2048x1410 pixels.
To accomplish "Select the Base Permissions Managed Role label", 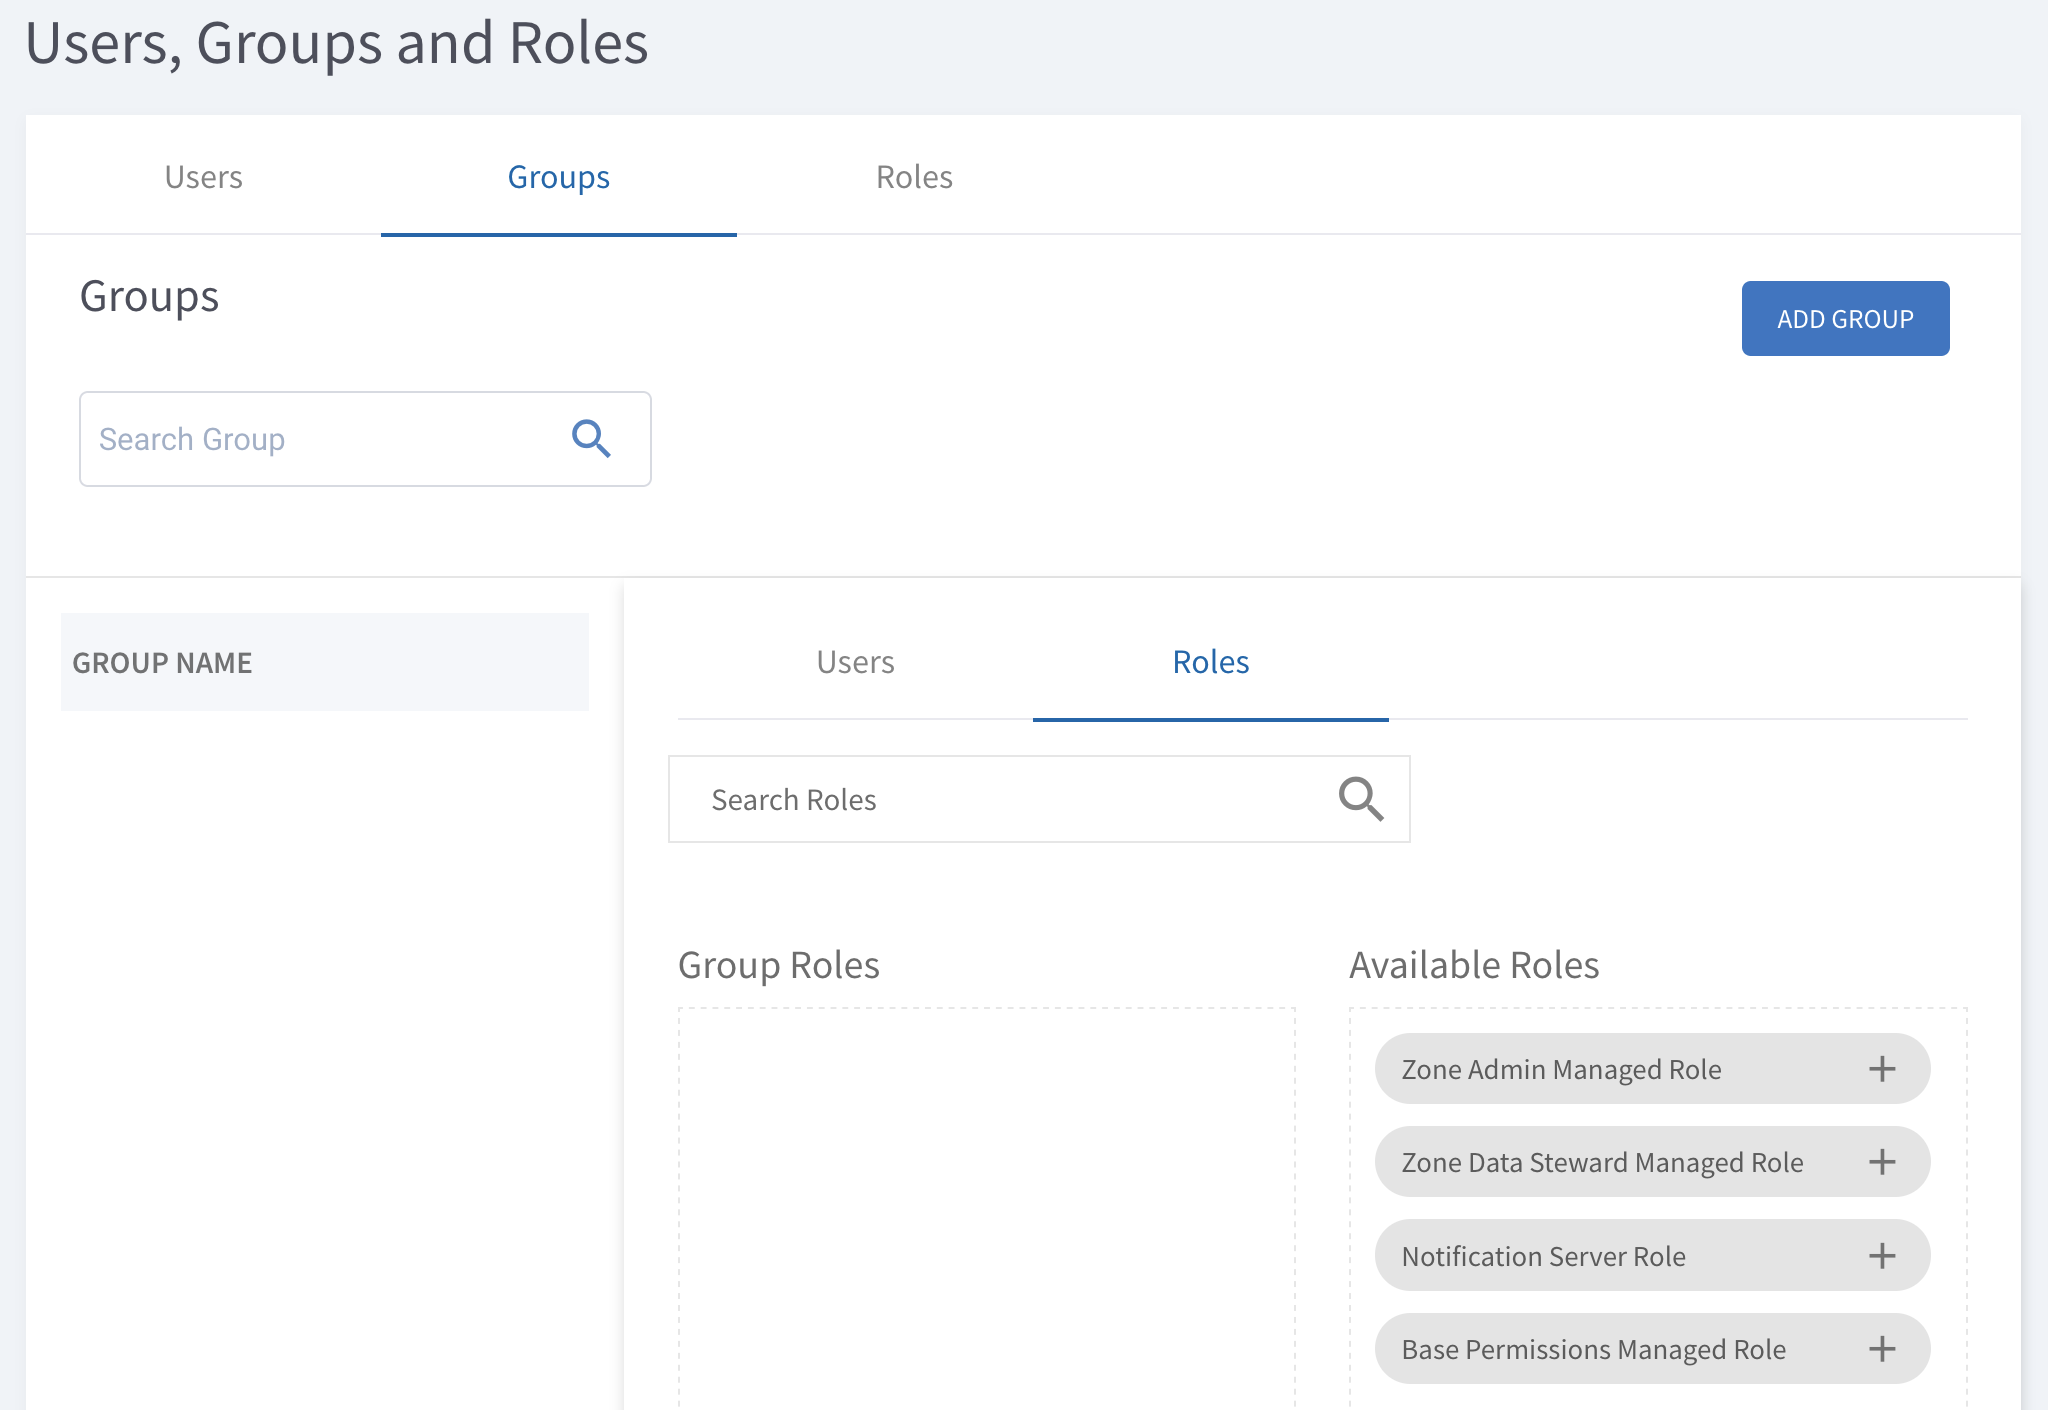I will pyautogui.click(x=1593, y=1350).
